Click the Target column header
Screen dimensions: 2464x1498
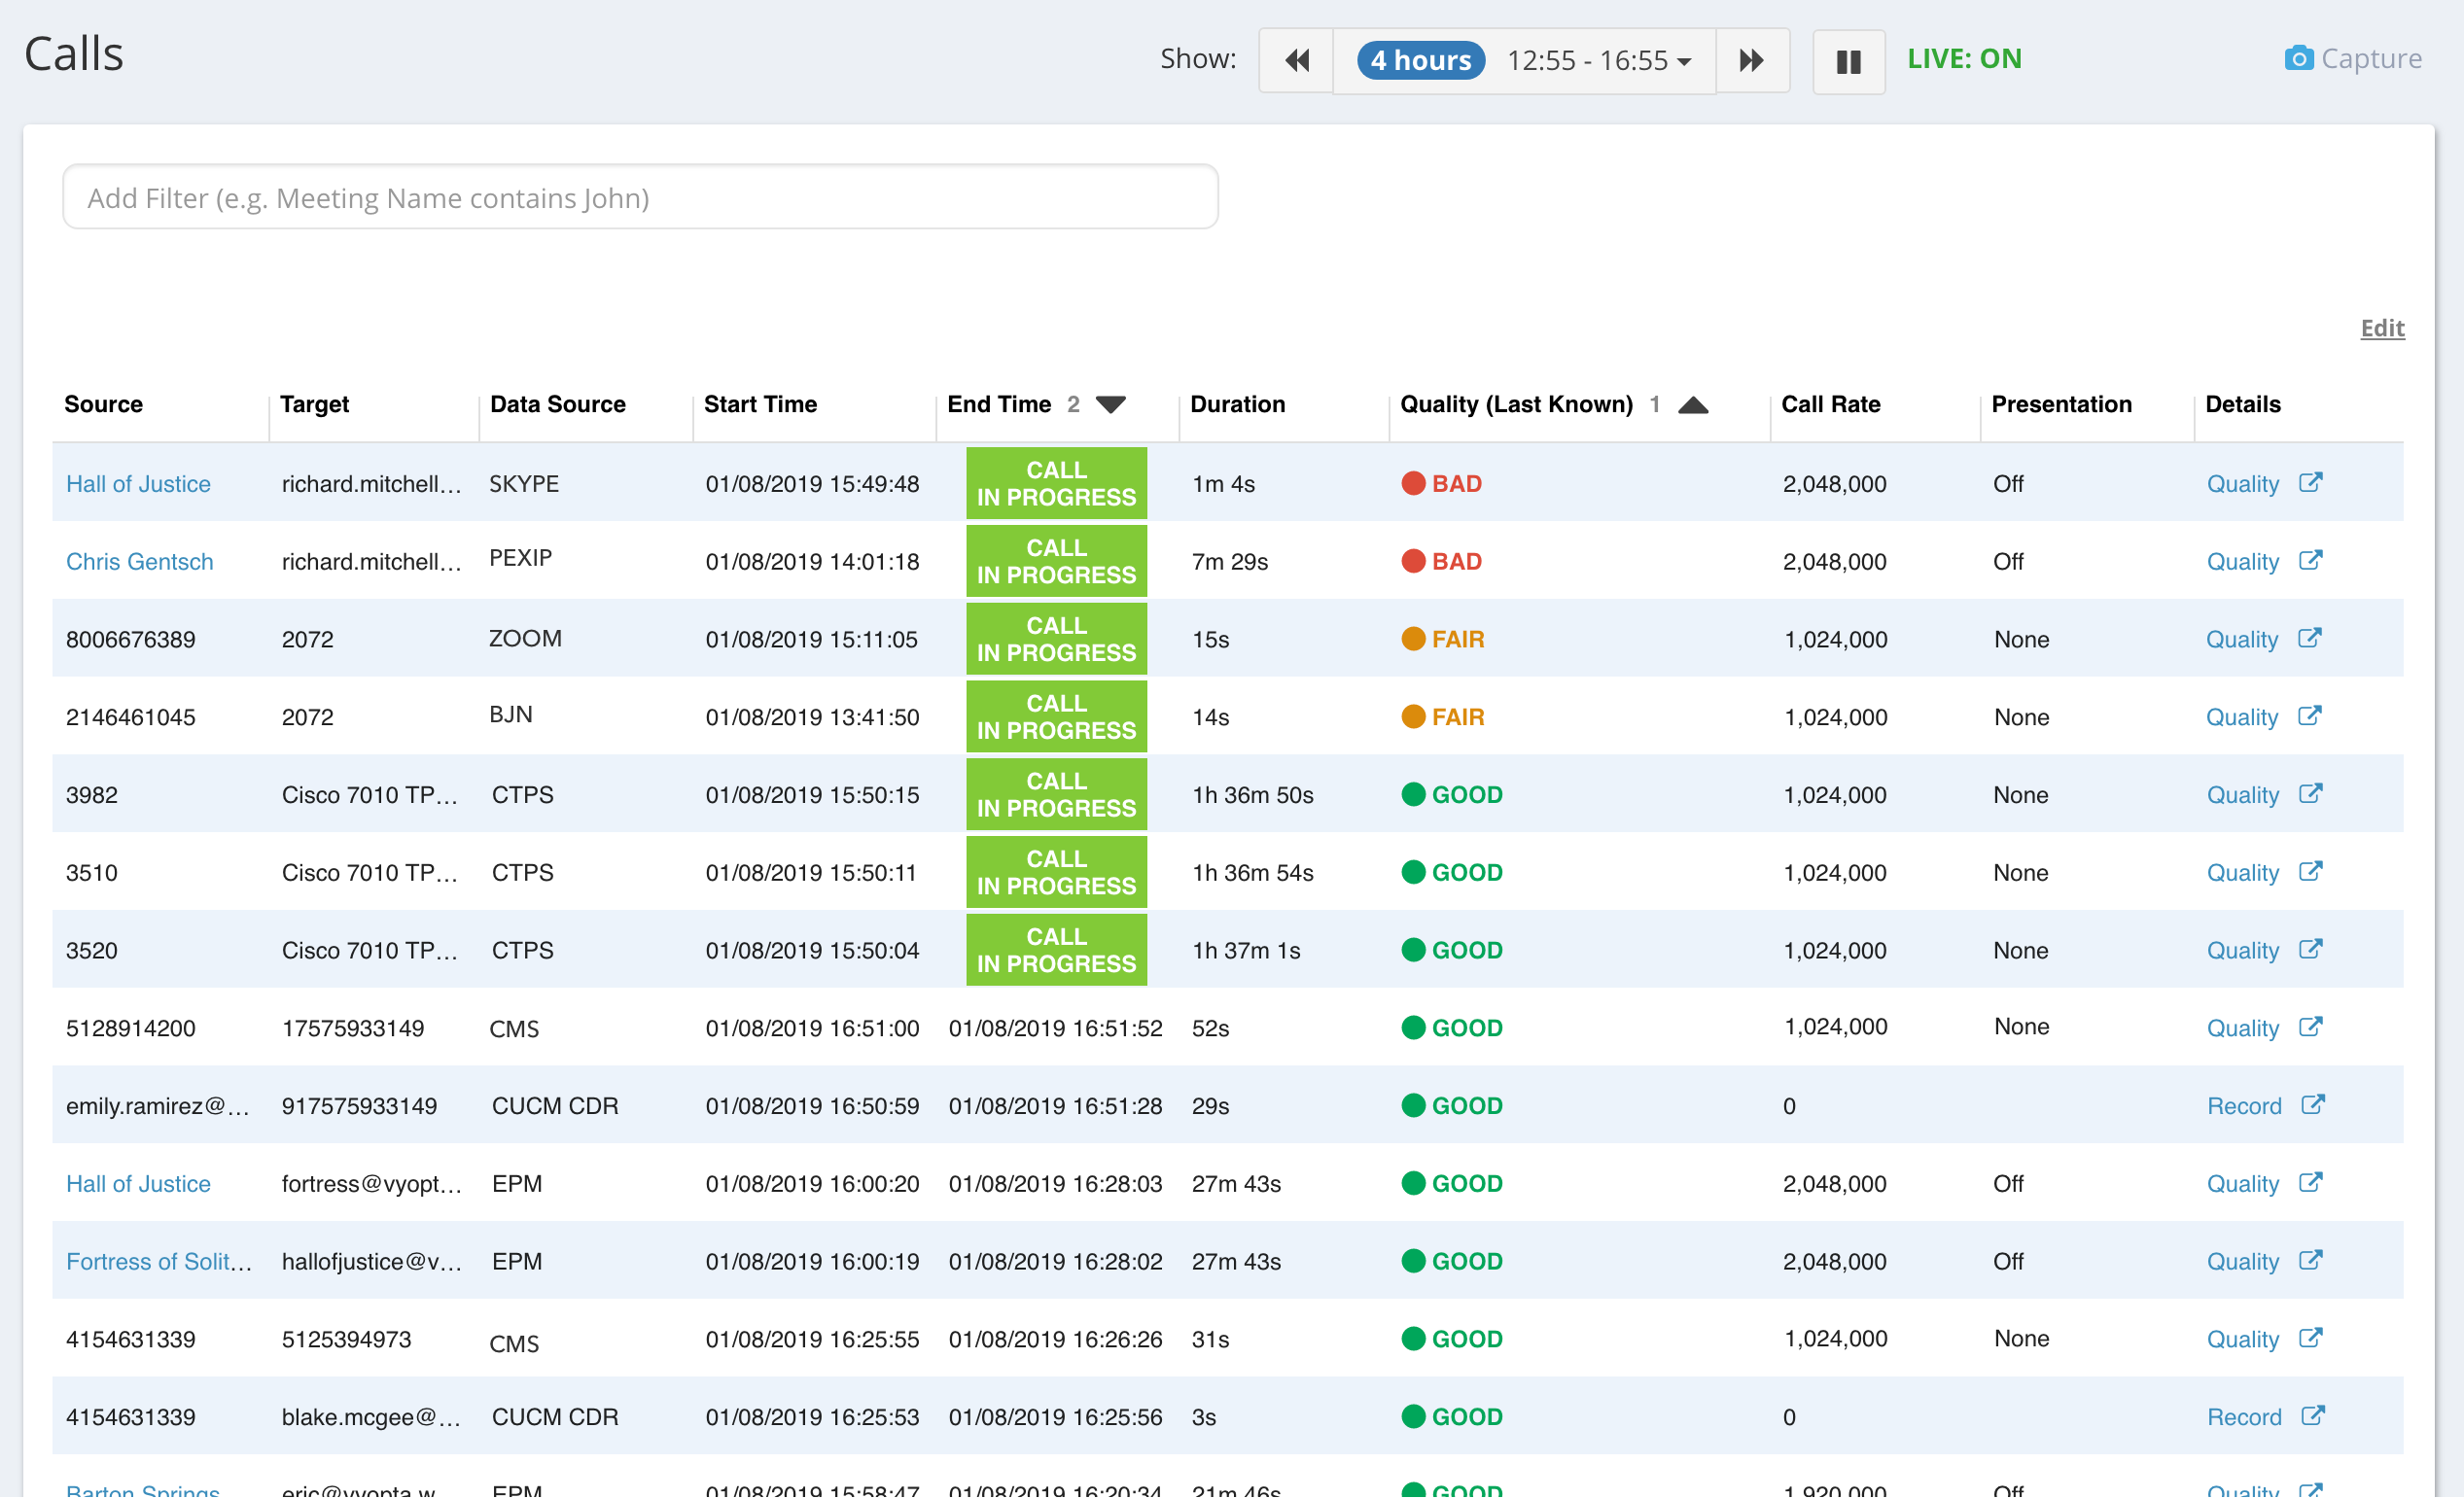coord(314,404)
